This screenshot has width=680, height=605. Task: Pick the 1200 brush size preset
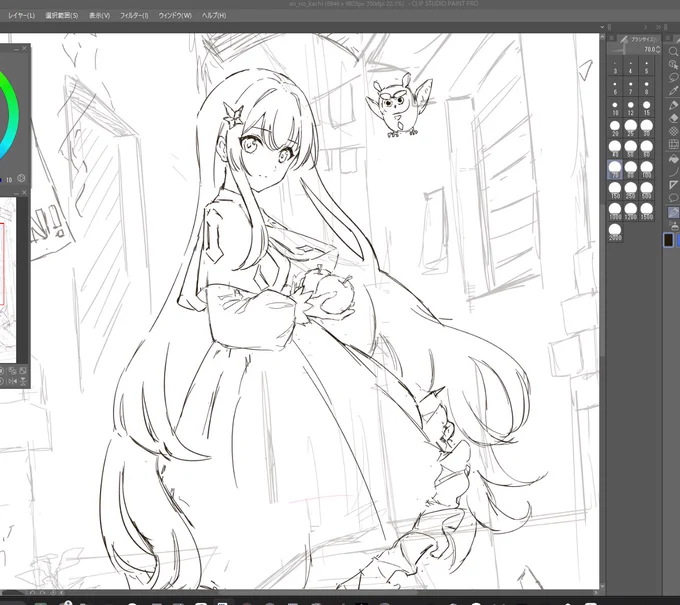click(x=631, y=211)
